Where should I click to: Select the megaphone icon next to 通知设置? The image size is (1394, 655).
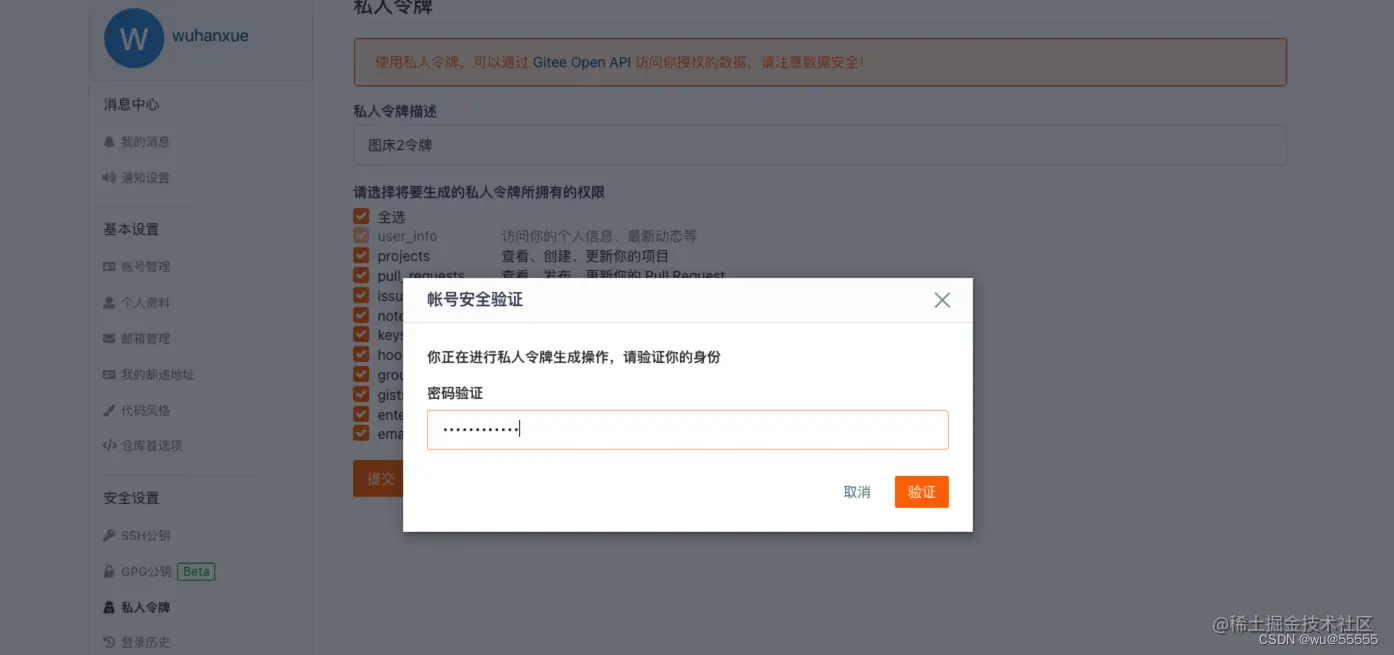(x=110, y=178)
